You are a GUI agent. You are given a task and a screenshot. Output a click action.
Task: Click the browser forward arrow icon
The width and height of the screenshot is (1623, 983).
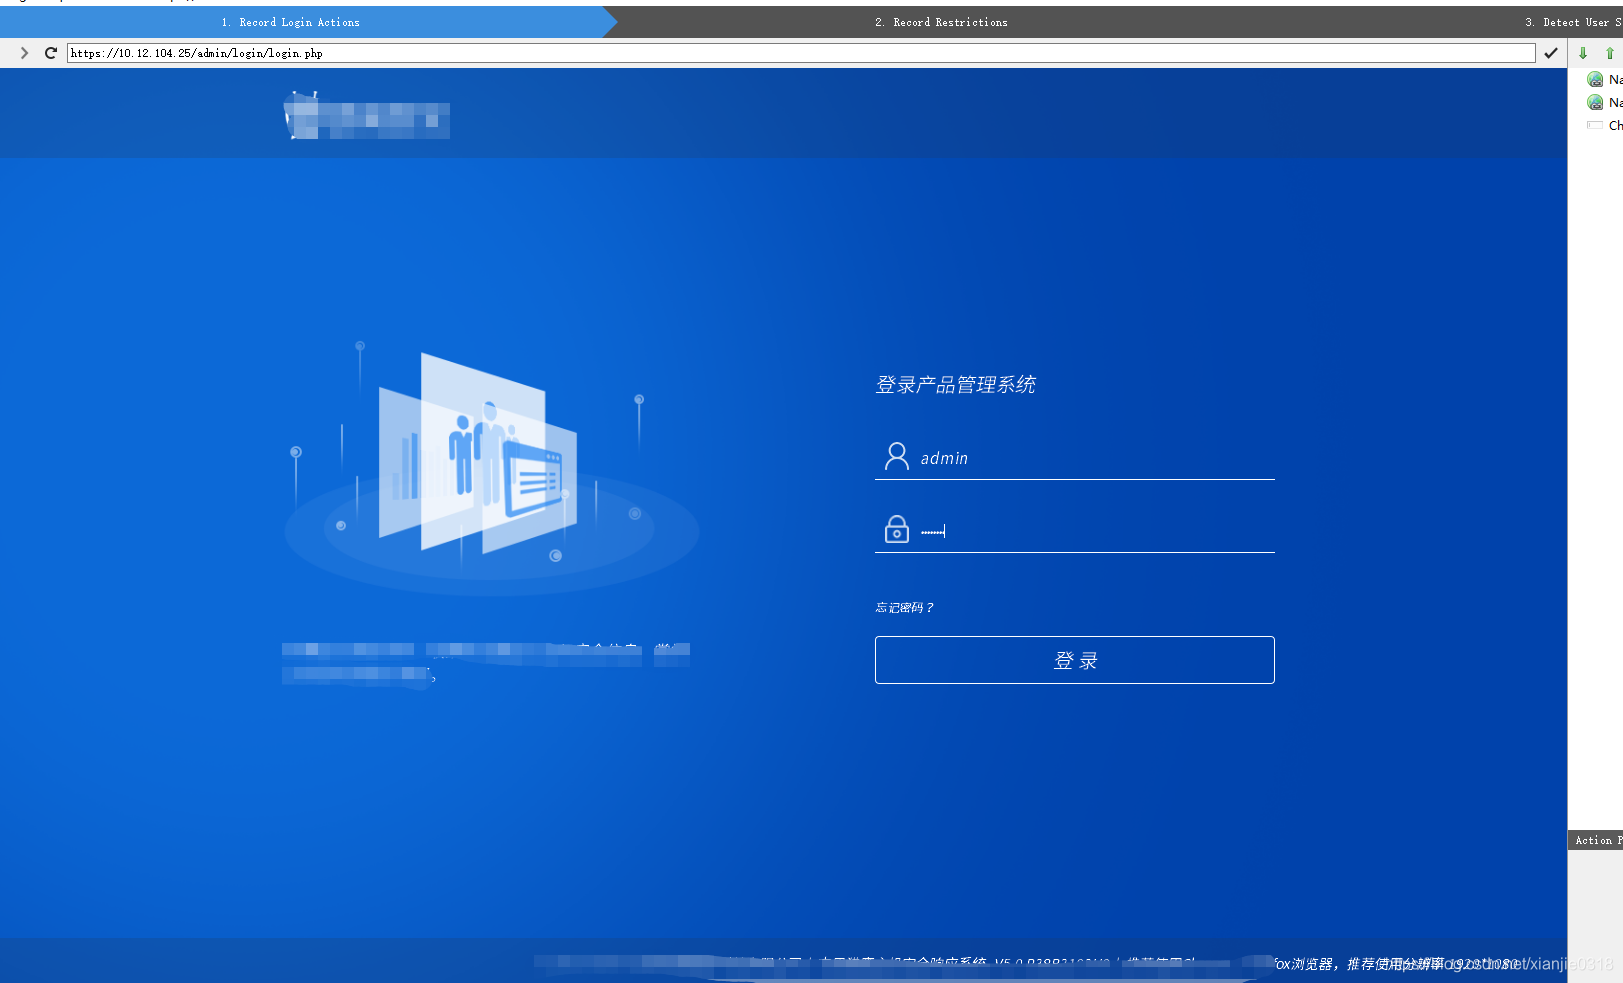point(24,53)
